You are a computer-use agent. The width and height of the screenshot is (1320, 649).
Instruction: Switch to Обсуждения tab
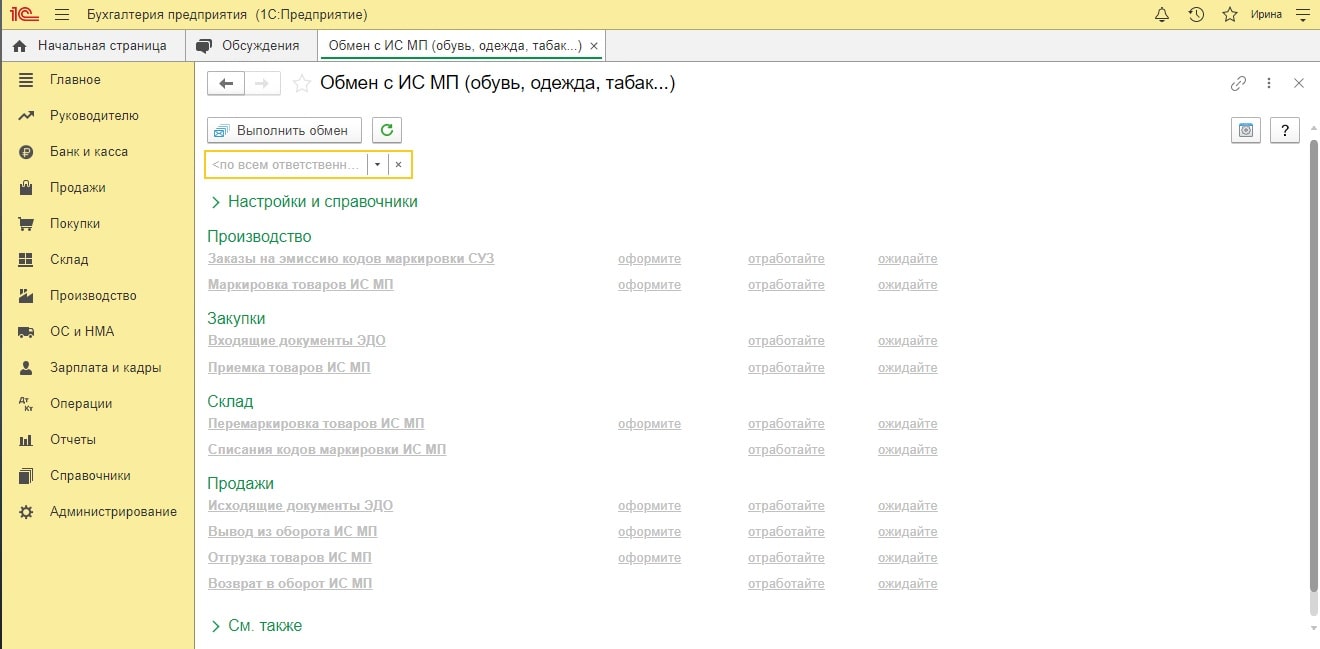[x=251, y=46]
